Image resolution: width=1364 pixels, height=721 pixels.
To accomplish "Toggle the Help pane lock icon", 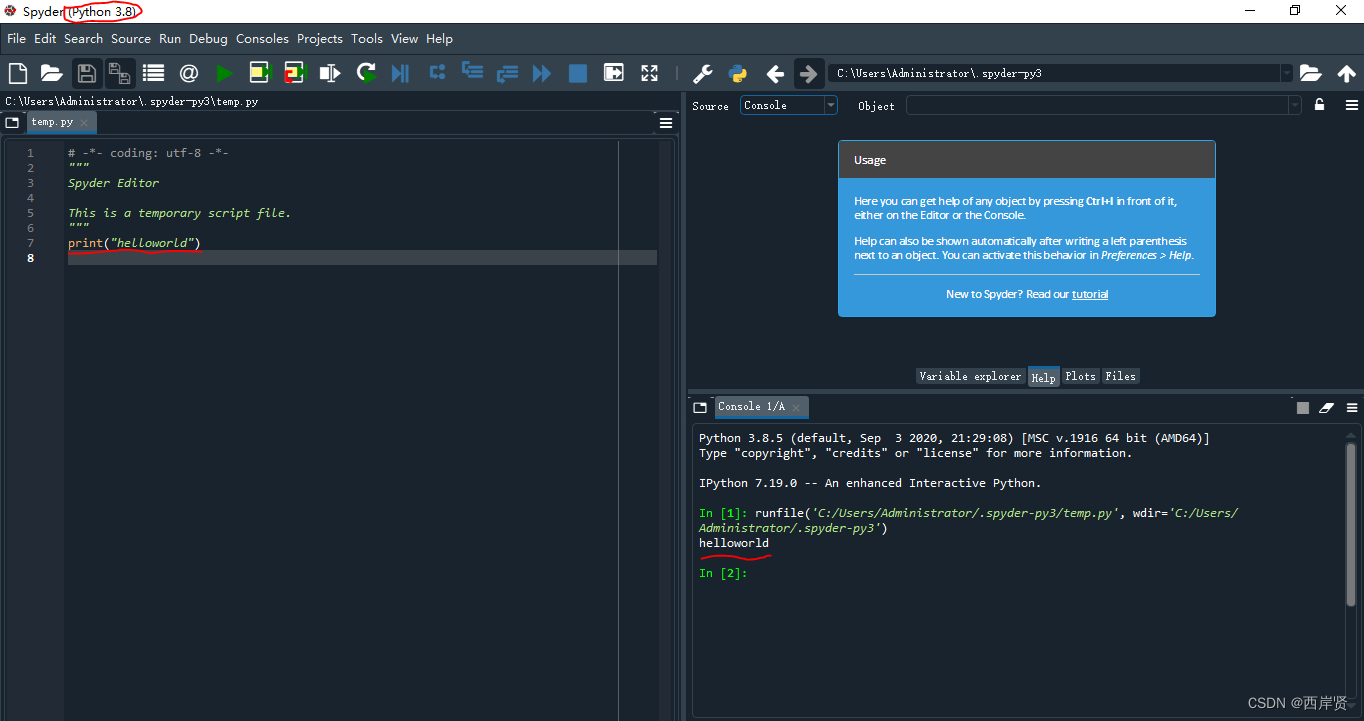I will [x=1320, y=105].
